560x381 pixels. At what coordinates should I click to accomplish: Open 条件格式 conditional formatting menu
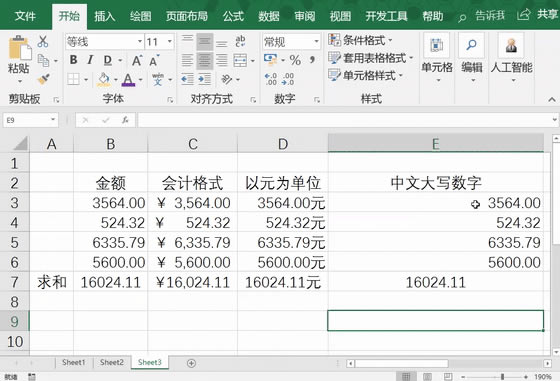[361, 40]
